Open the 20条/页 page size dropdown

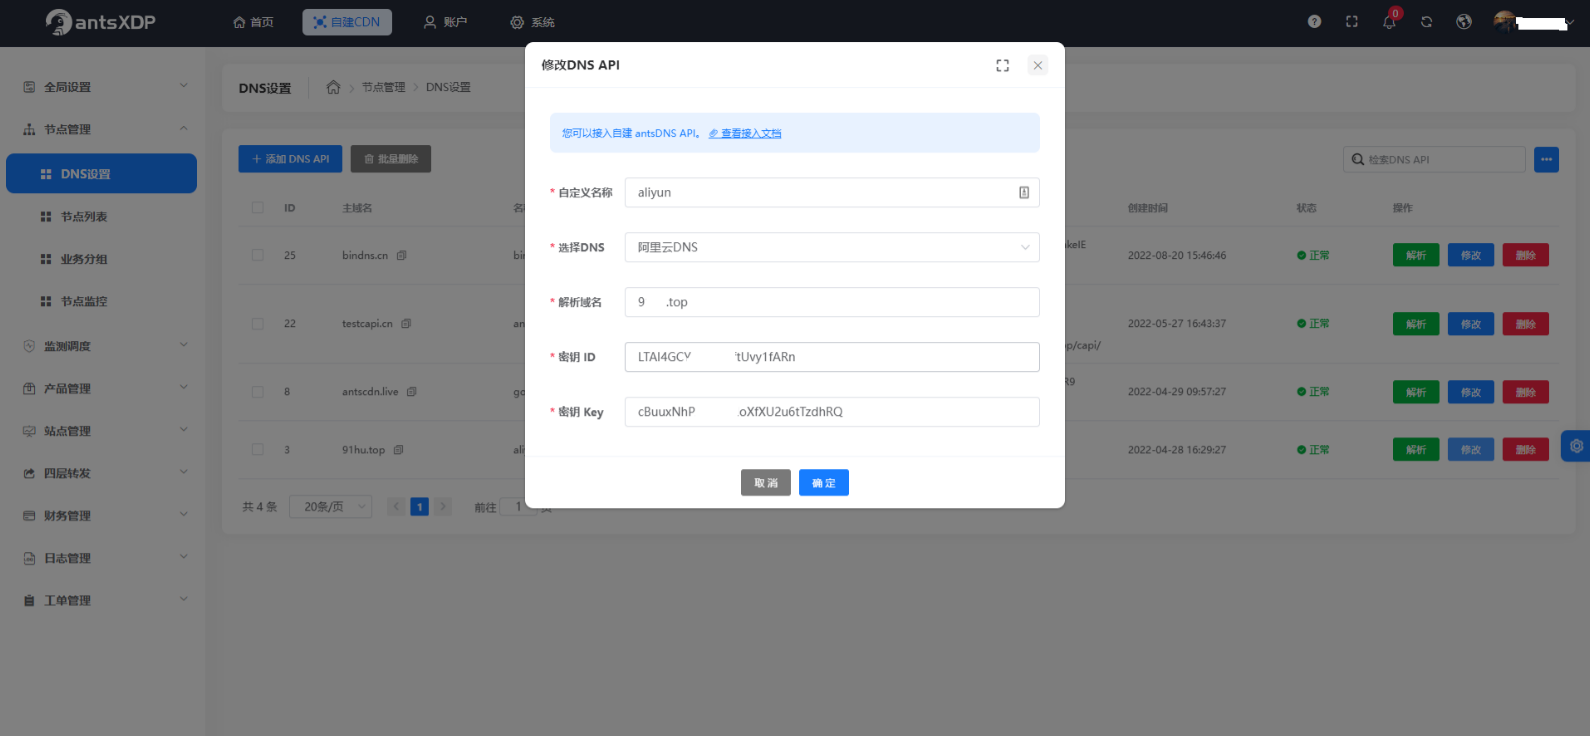[331, 507]
